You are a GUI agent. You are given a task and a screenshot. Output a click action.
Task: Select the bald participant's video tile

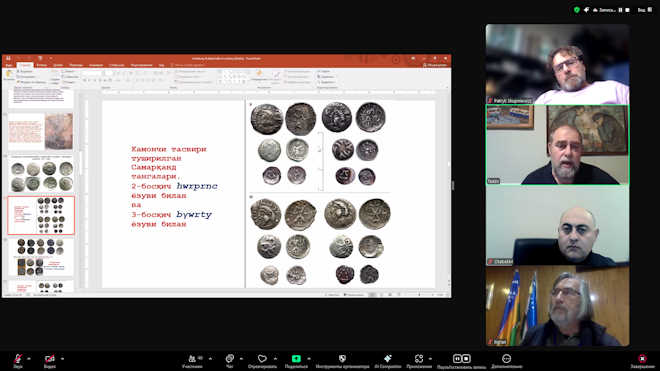[x=557, y=225]
